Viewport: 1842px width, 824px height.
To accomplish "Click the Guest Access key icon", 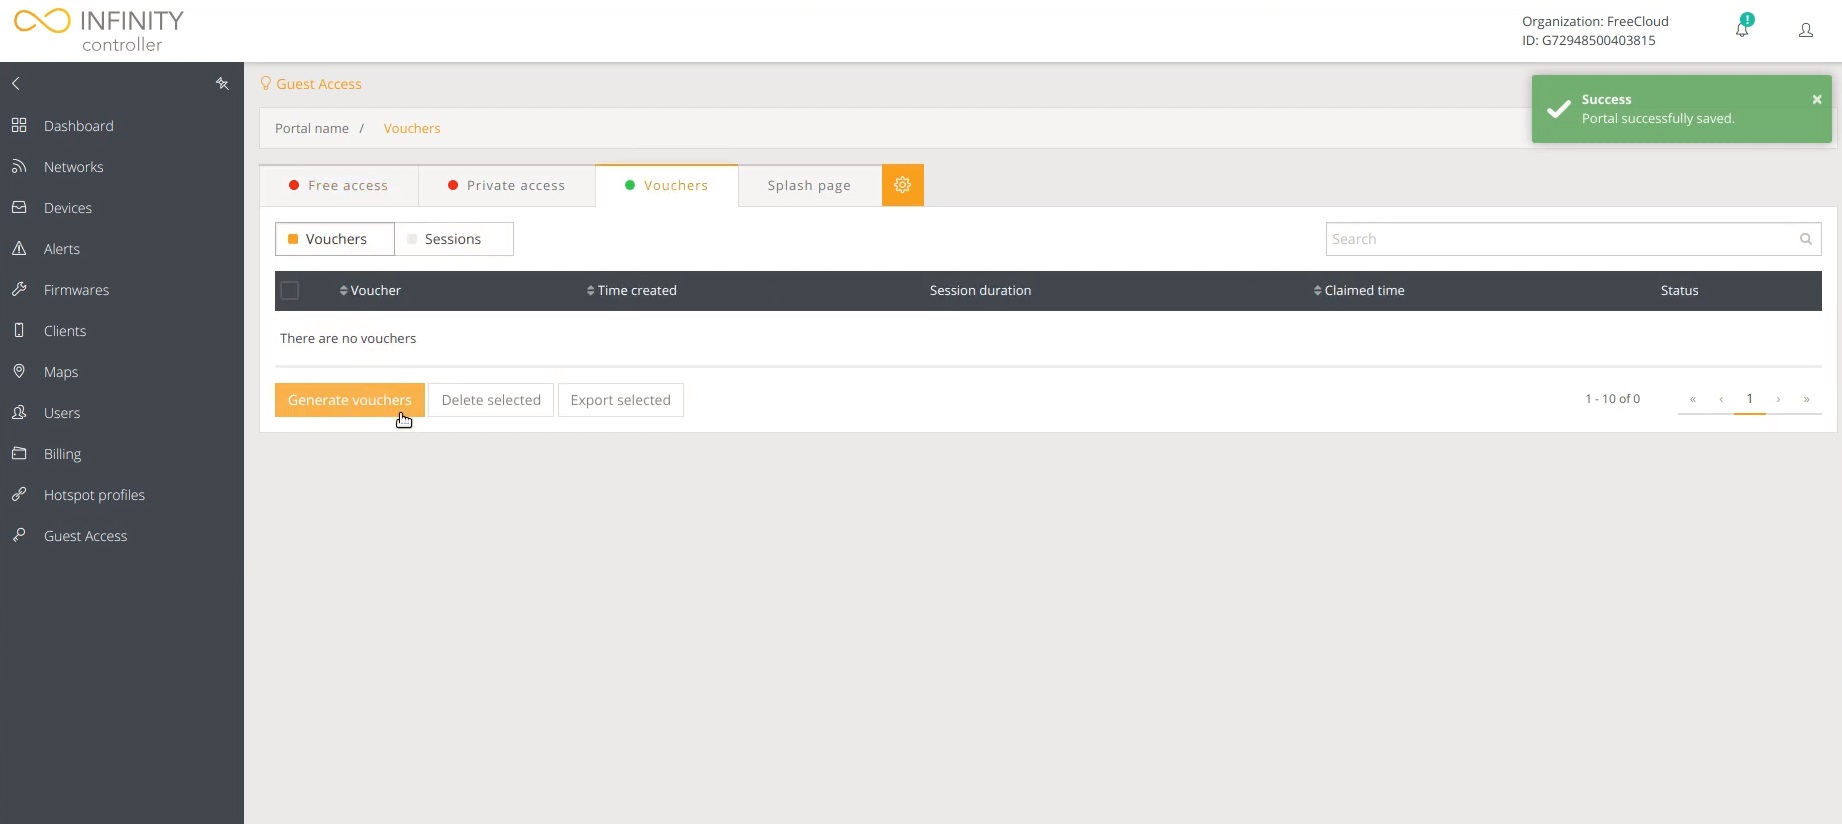I will (19, 536).
